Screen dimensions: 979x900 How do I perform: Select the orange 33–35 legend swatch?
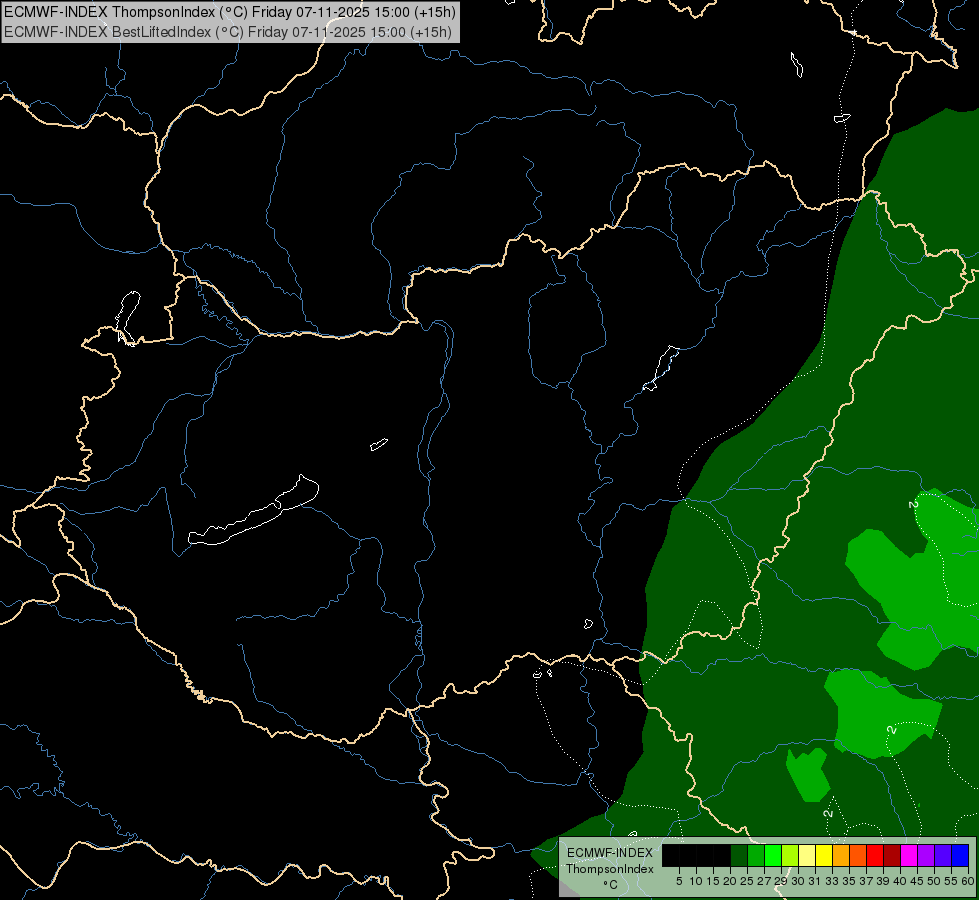[841, 856]
